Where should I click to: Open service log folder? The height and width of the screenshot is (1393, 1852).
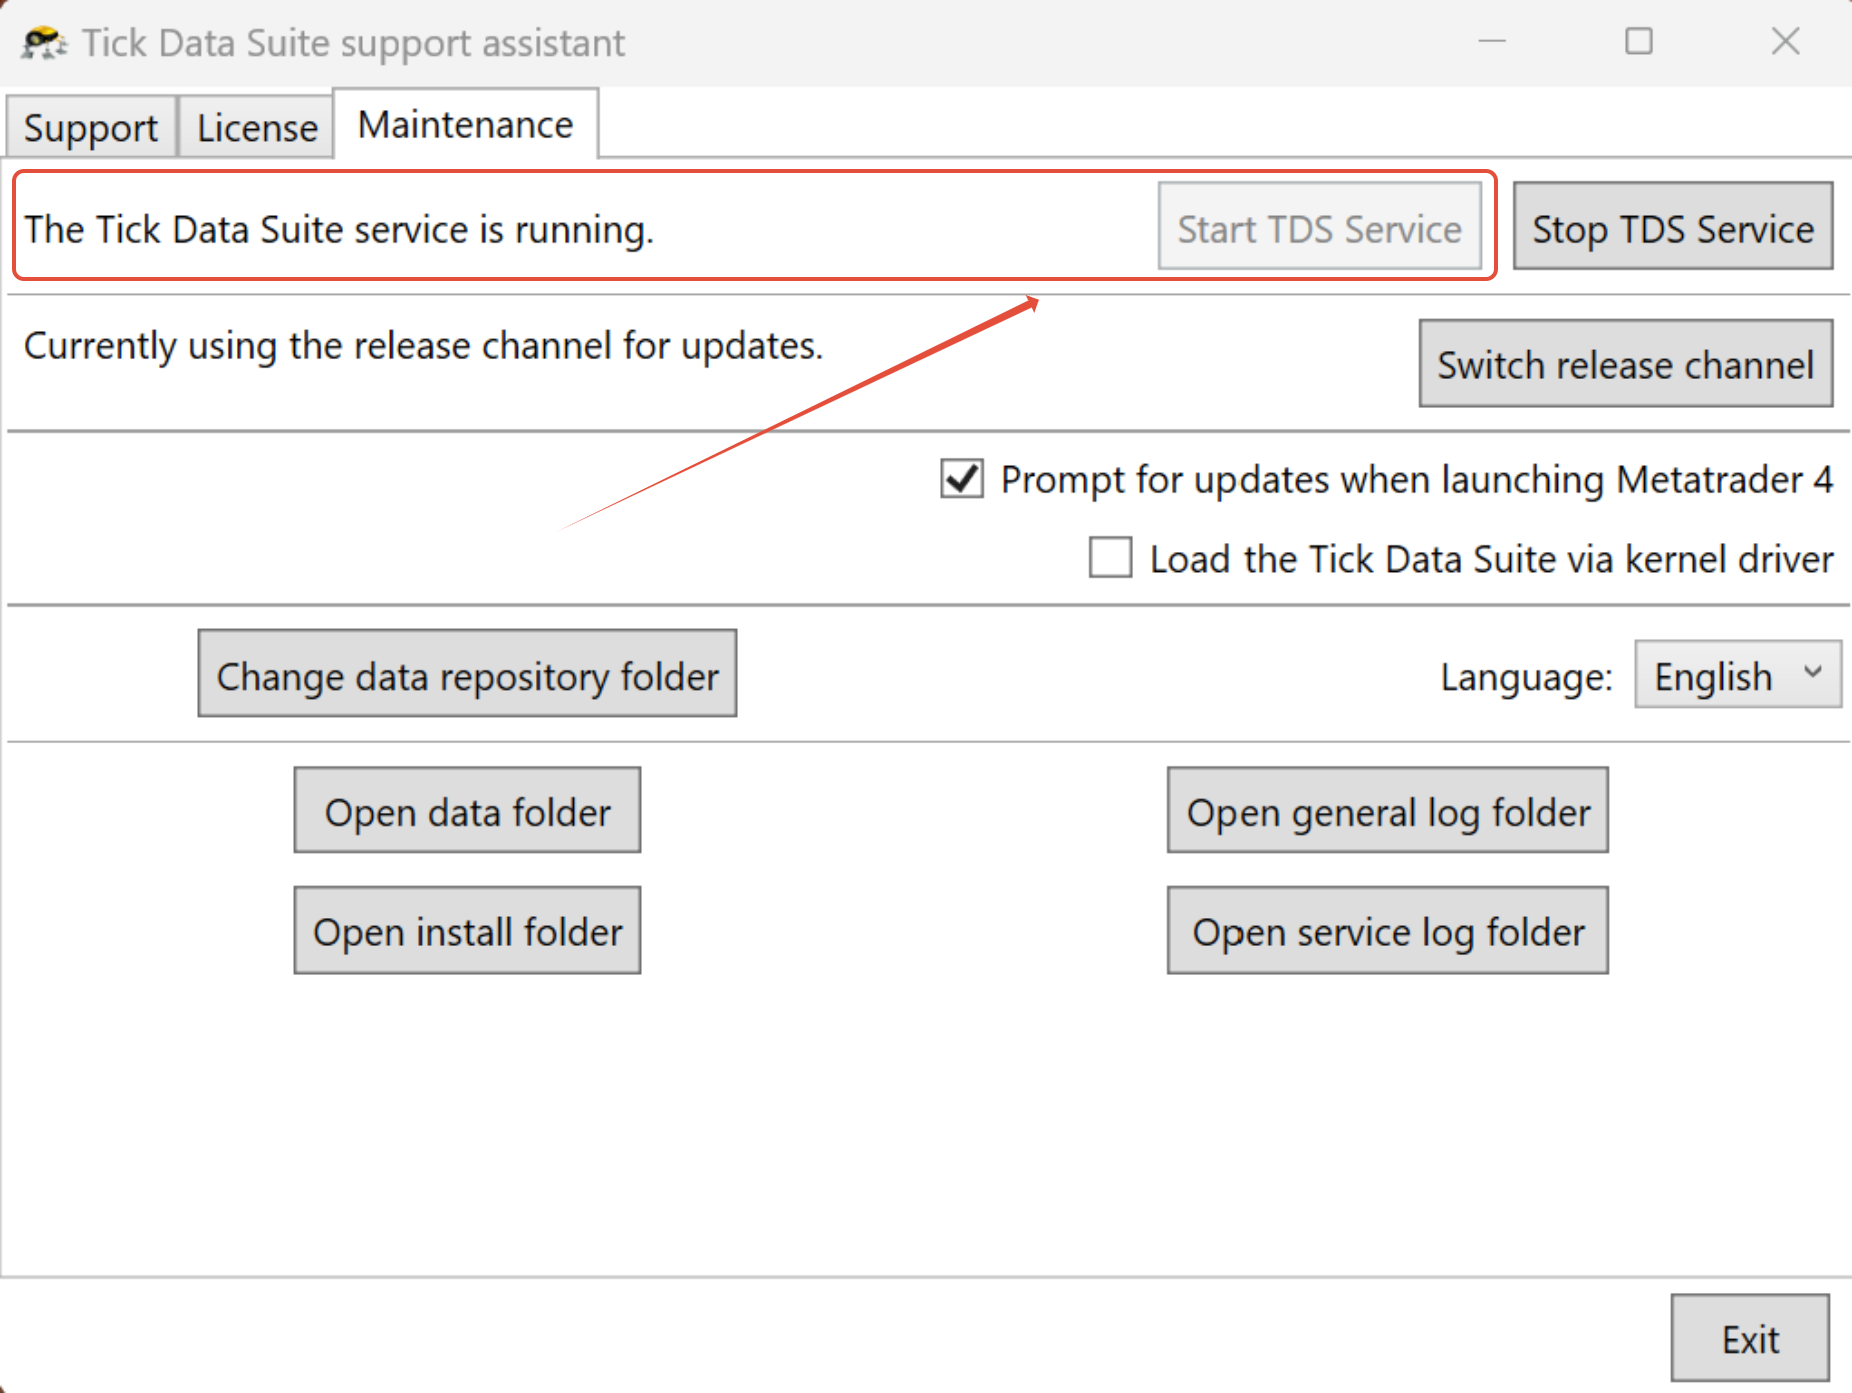[1388, 931]
